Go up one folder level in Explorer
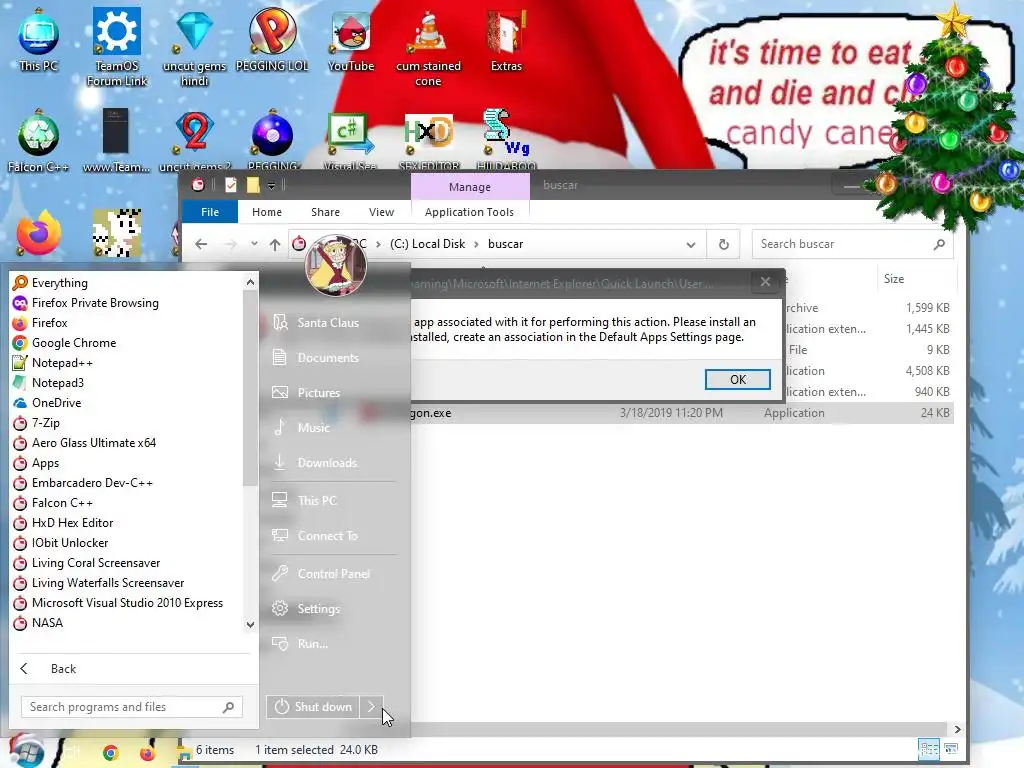Screen dimensions: 1024x768 pos(275,244)
